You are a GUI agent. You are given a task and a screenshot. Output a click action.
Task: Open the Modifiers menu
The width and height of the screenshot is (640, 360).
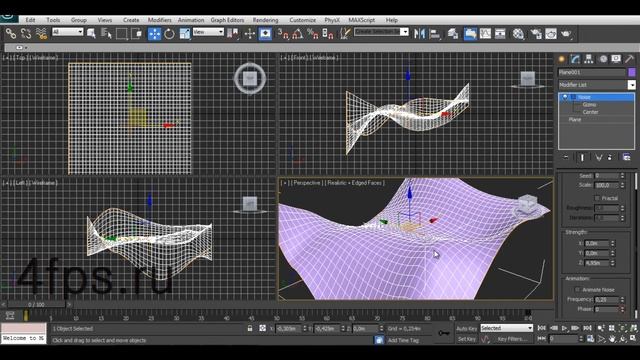pos(160,20)
